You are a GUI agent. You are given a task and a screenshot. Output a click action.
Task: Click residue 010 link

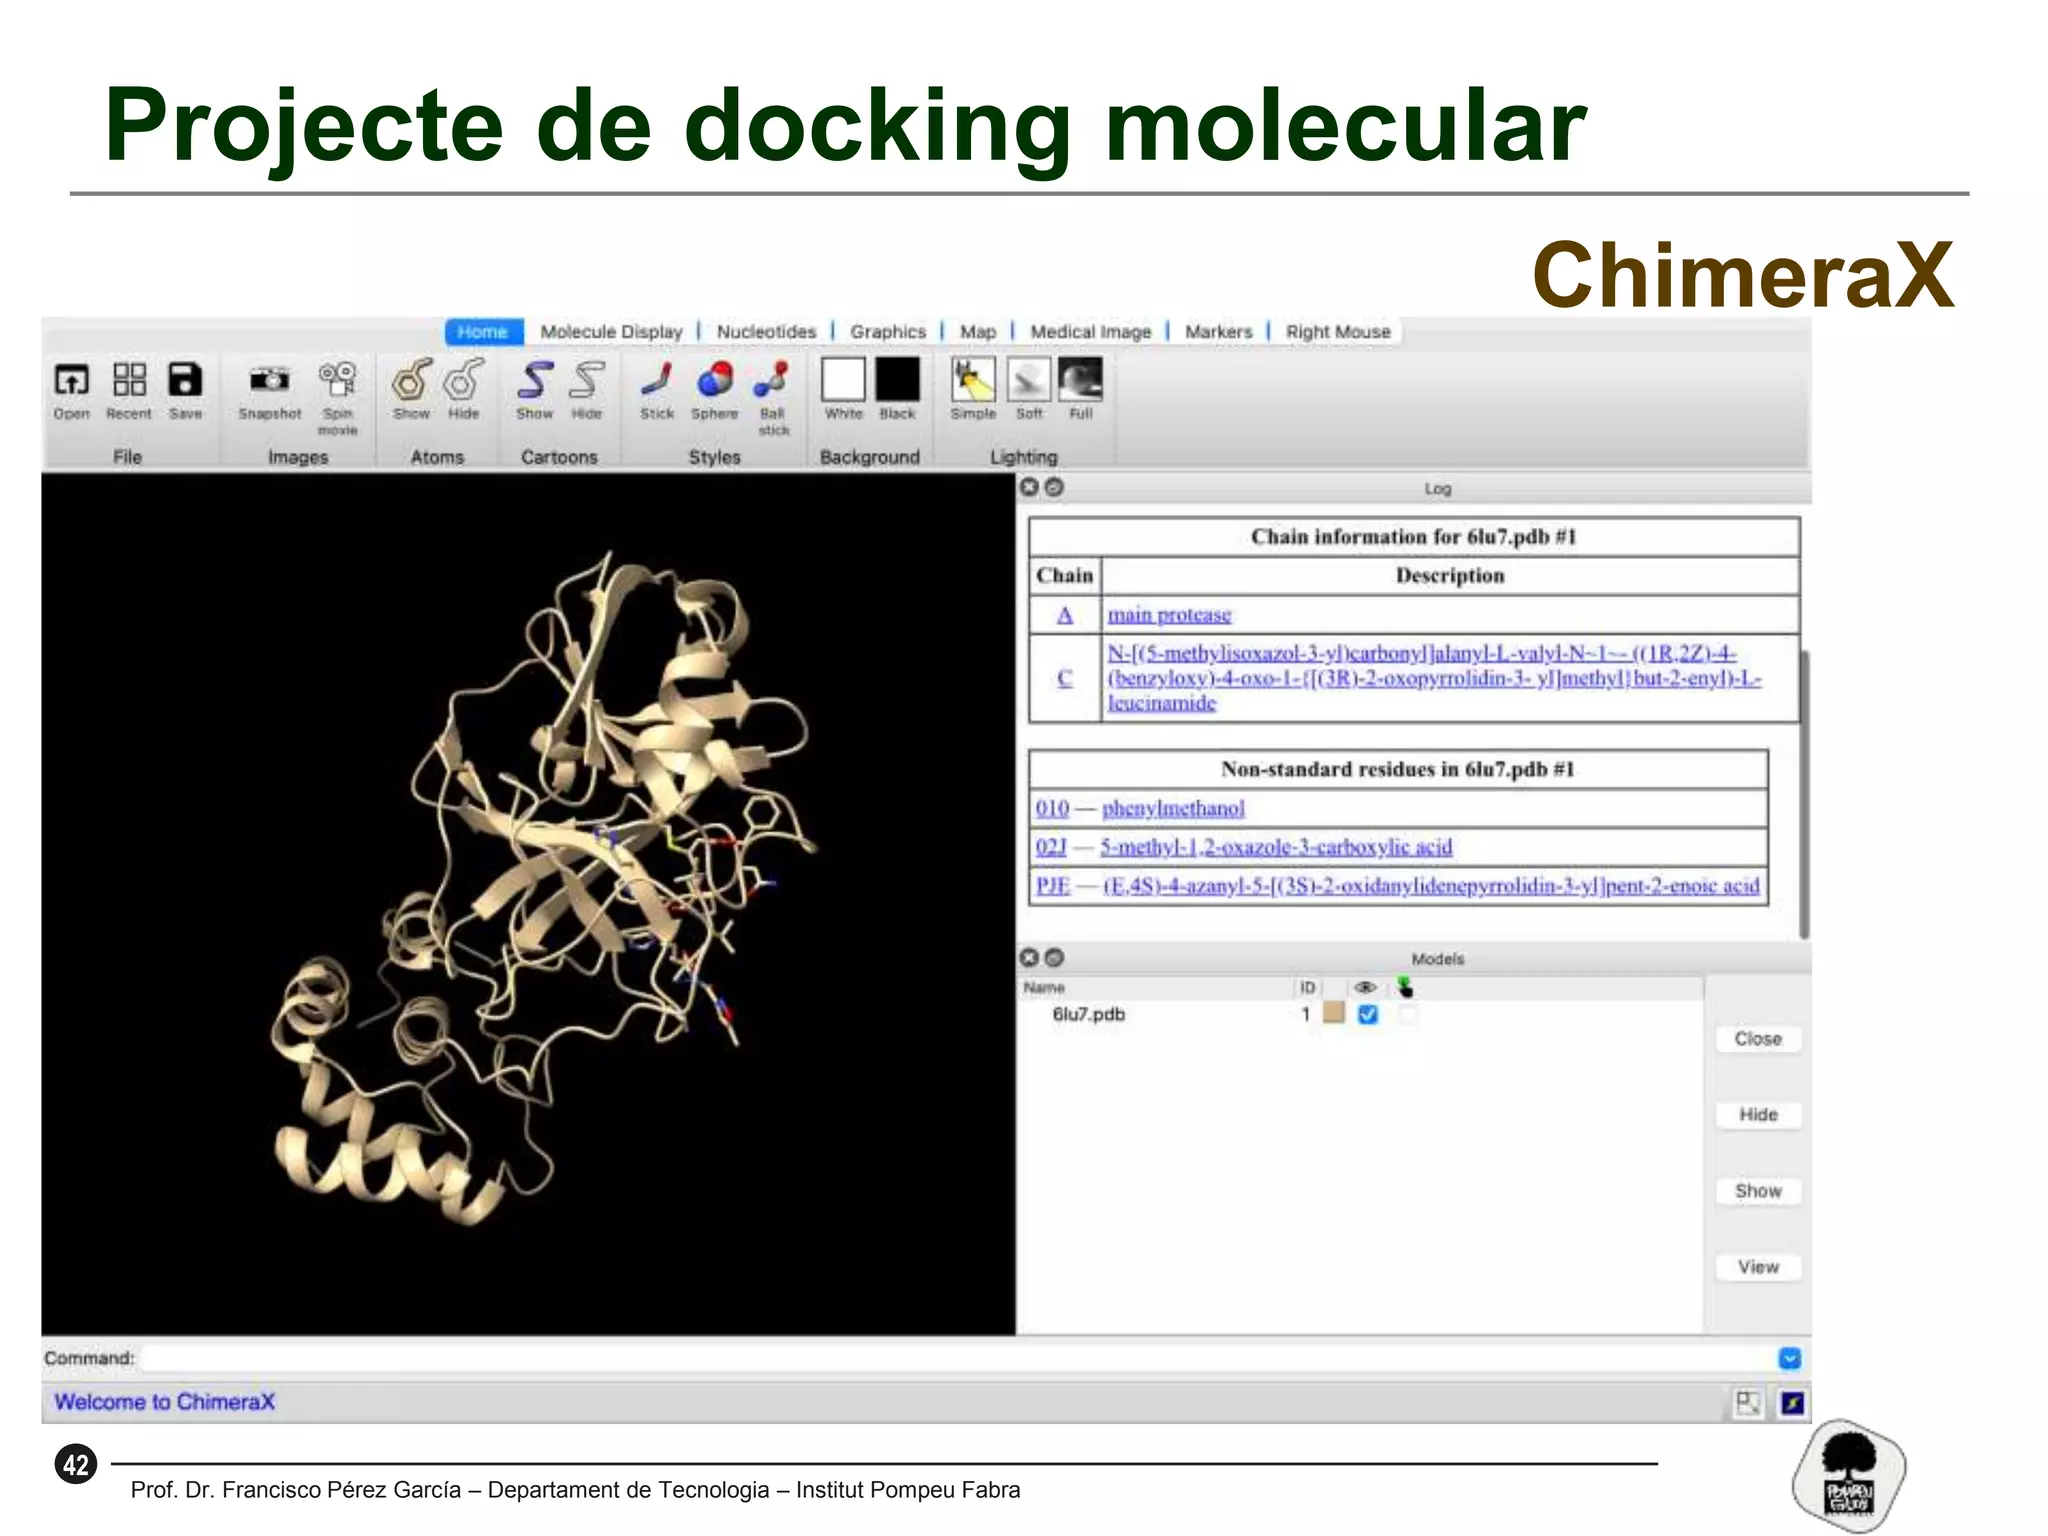(1052, 808)
